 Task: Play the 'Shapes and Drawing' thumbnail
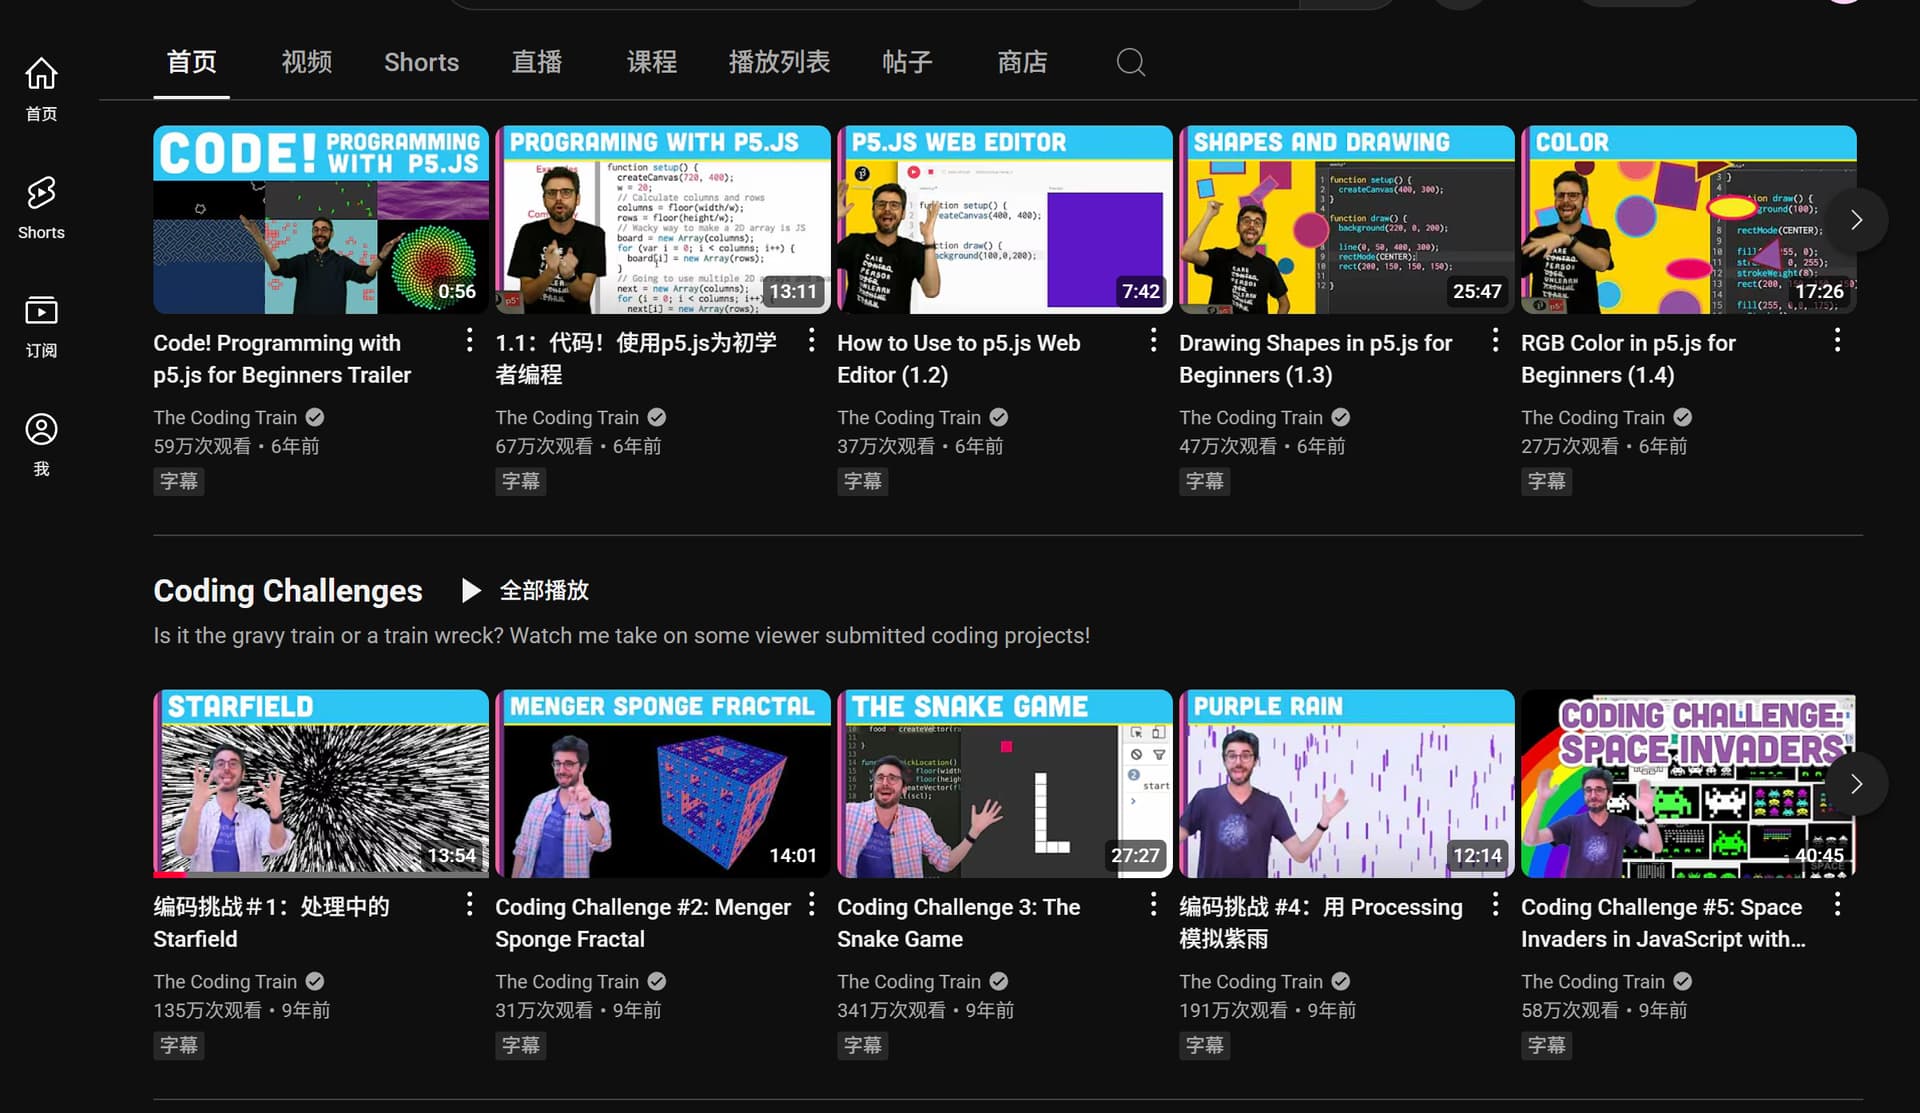[x=1347, y=220]
